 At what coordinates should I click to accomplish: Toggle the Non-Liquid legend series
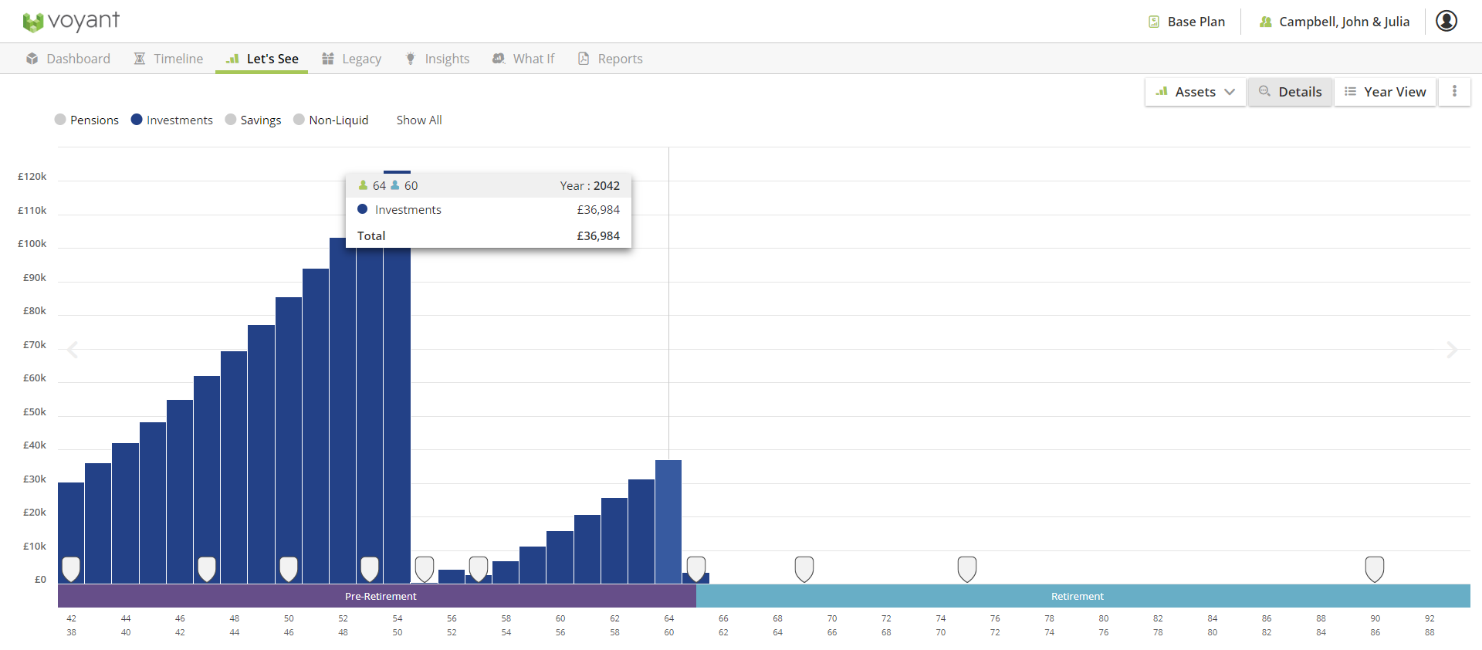point(331,120)
